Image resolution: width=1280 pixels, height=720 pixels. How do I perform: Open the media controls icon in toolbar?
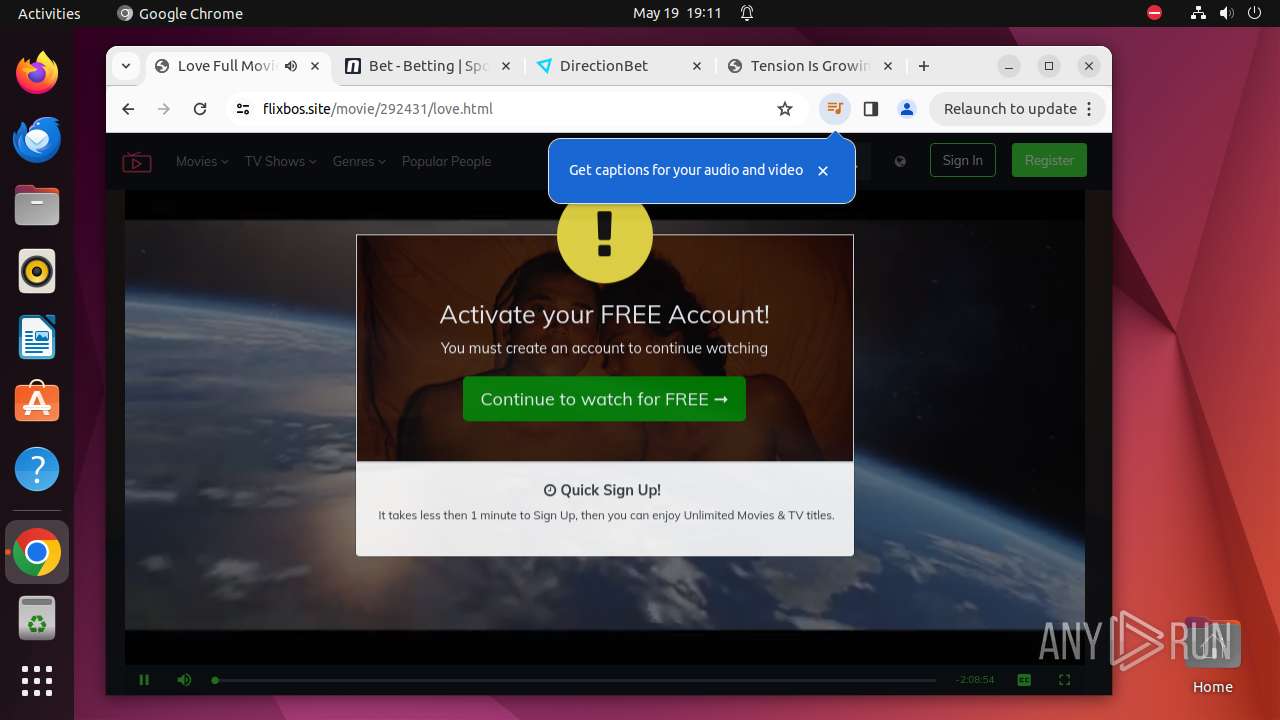[x=835, y=109]
